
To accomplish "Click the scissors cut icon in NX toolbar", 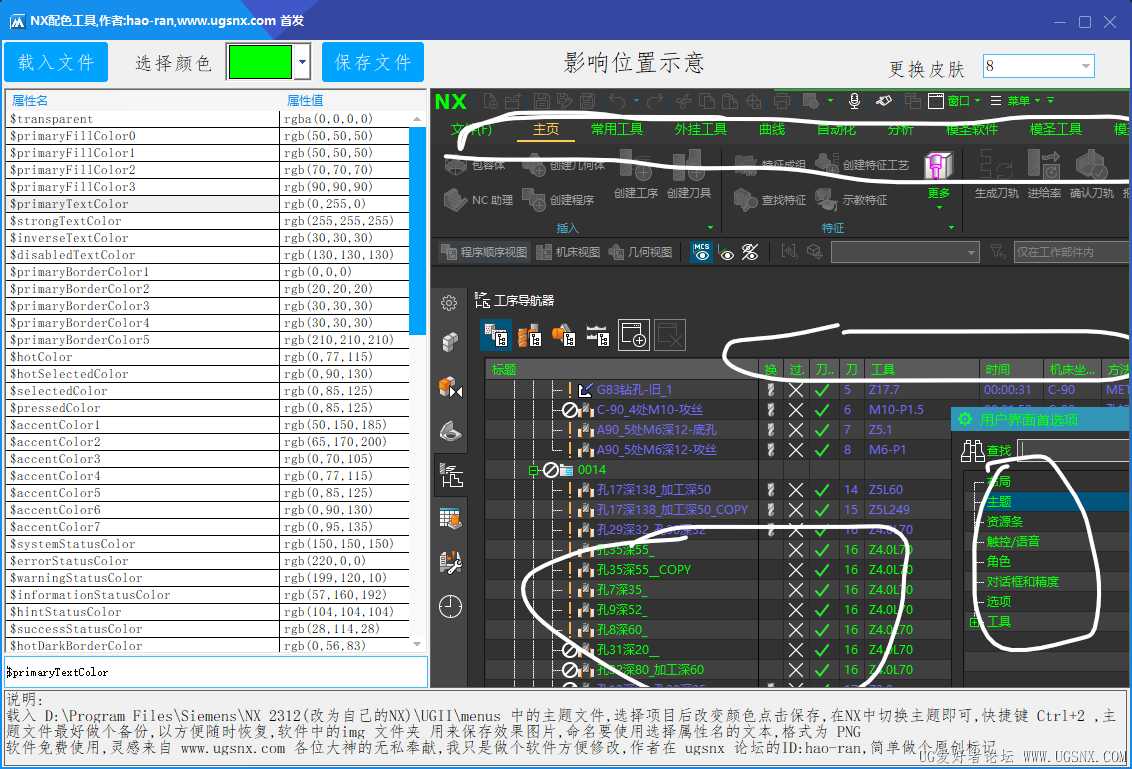I will click(x=684, y=101).
